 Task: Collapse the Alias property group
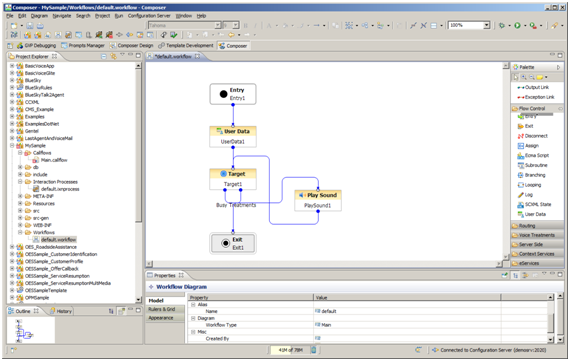click(x=193, y=305)
